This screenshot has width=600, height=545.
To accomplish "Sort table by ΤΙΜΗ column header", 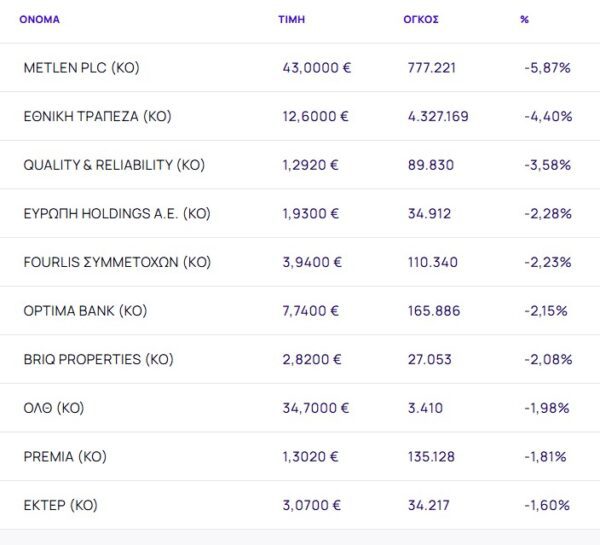I will pyautogui.click(x=292, y=19).
